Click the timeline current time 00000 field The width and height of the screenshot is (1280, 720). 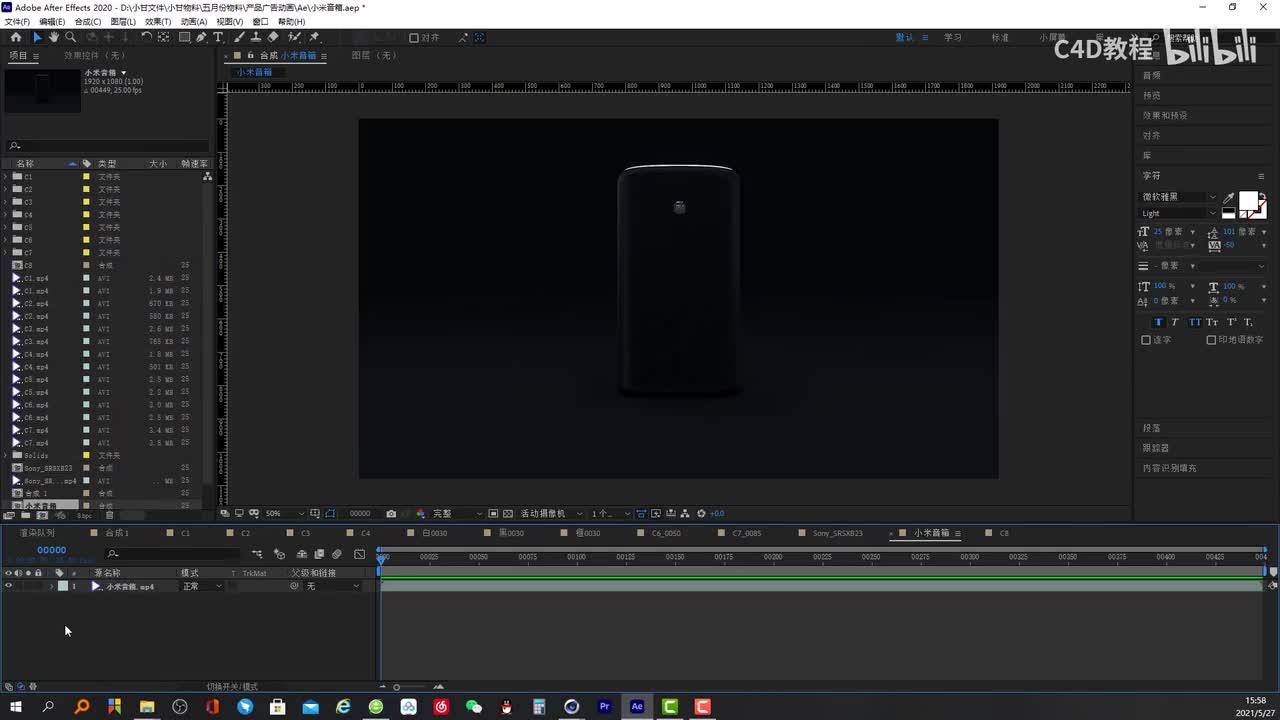51,550
